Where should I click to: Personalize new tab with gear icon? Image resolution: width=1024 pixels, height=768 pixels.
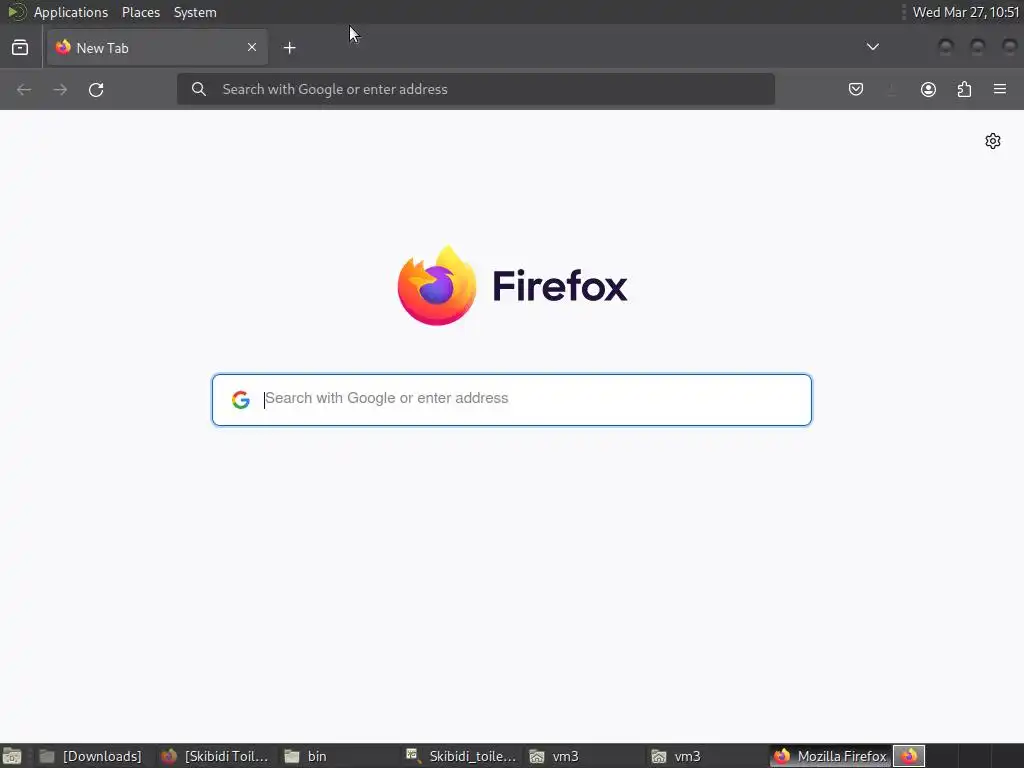(x=993, y=141)
